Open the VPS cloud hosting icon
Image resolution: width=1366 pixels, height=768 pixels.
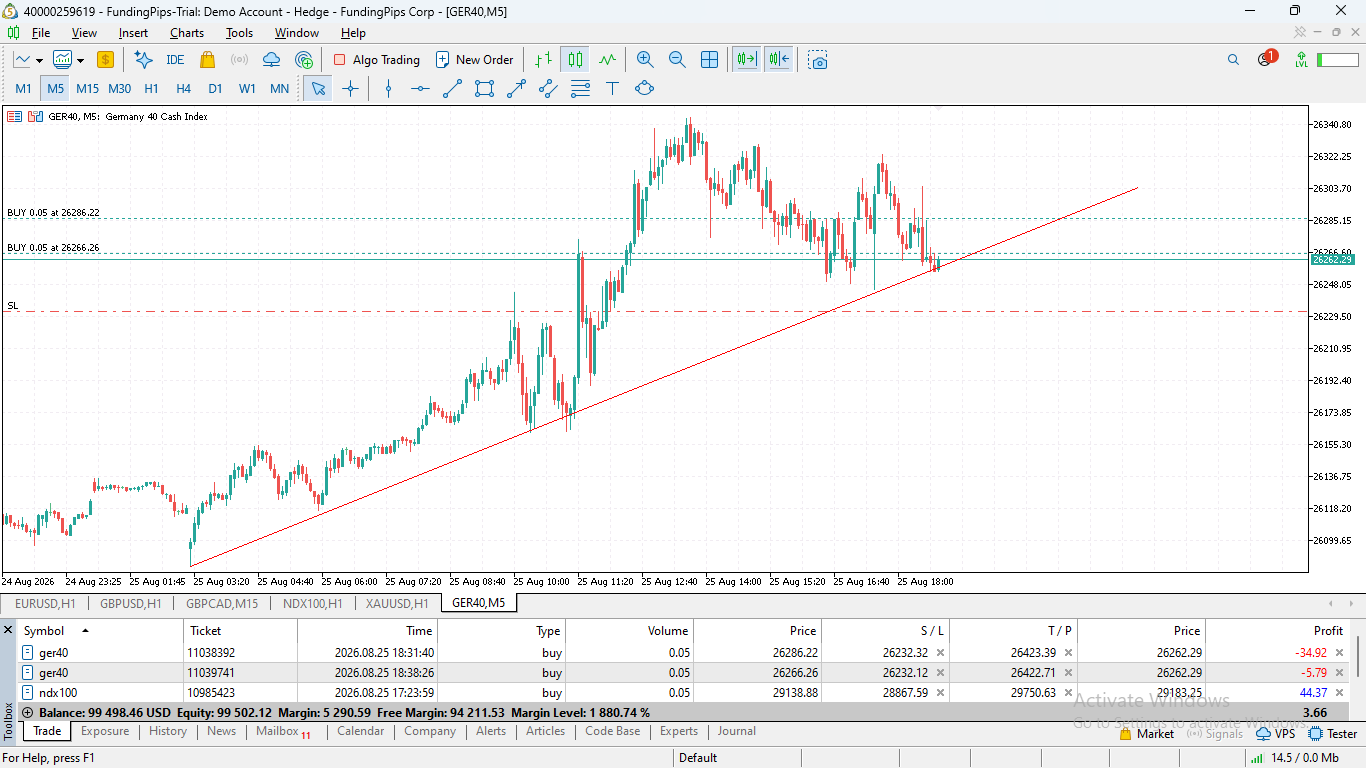[x=271, y=60]
